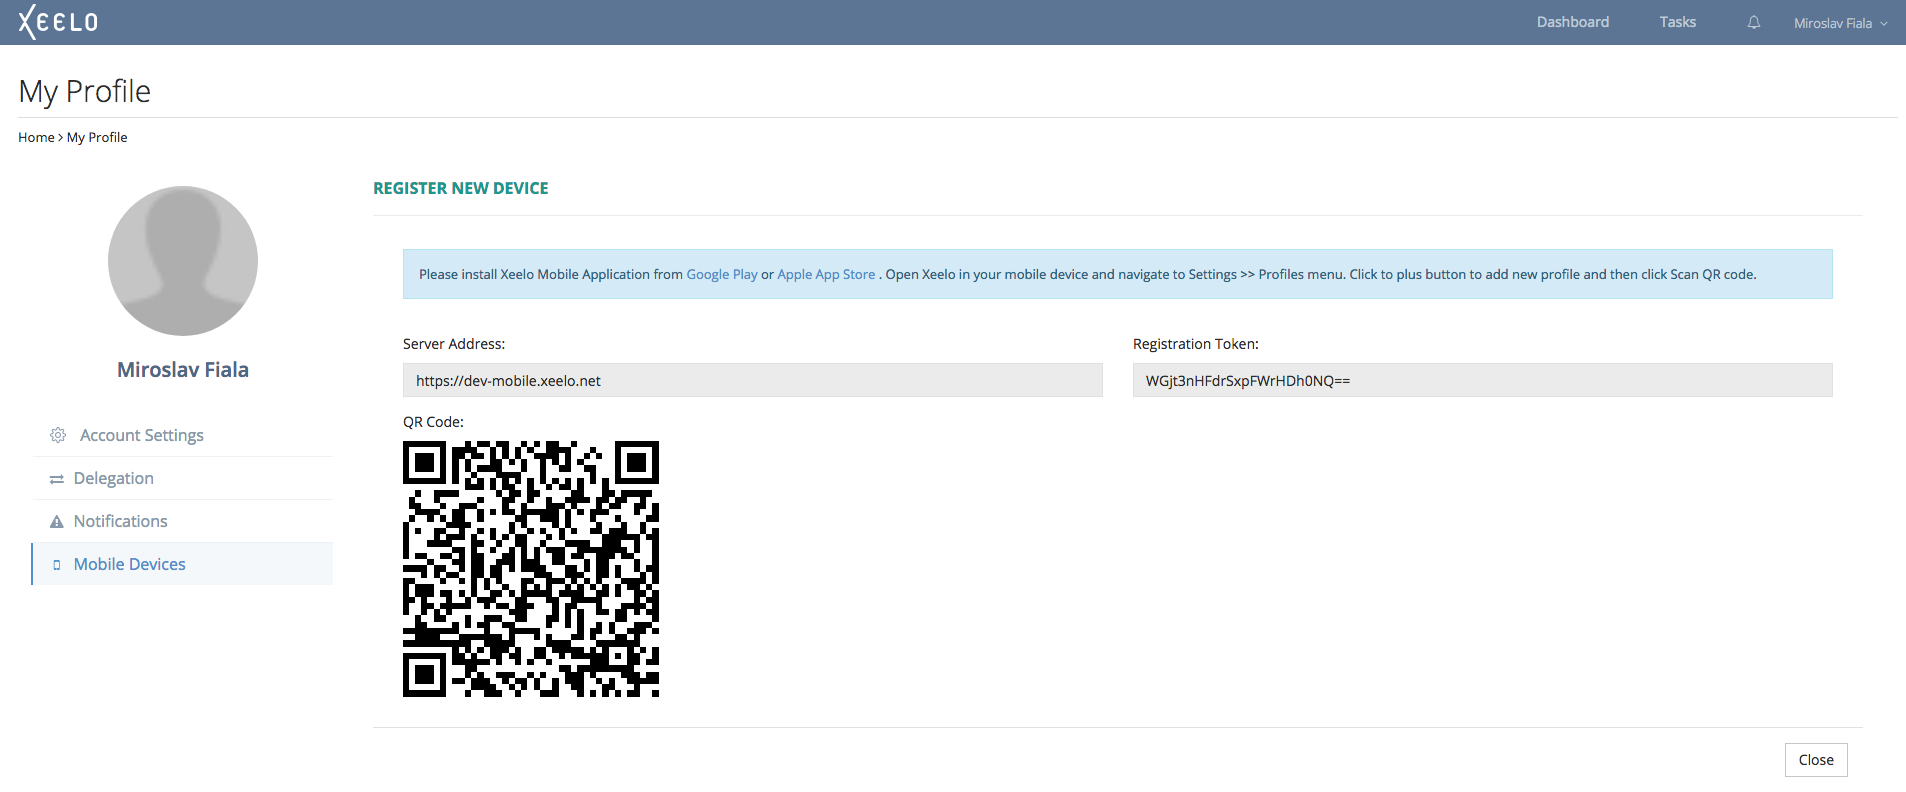Click the Notifications warning triangle icon
Image resolution: width=1906 pixels, height=792 pixels.
pyautogui.click(x=57, y=522)
